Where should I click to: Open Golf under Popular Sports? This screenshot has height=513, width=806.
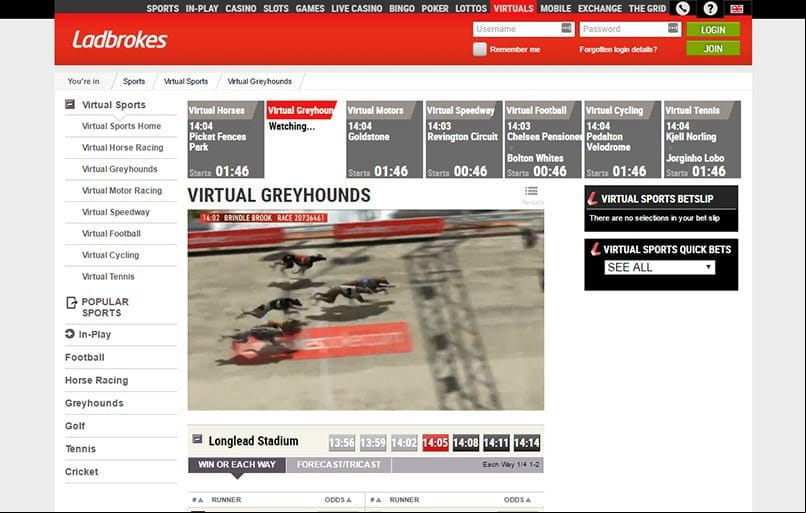75,426
